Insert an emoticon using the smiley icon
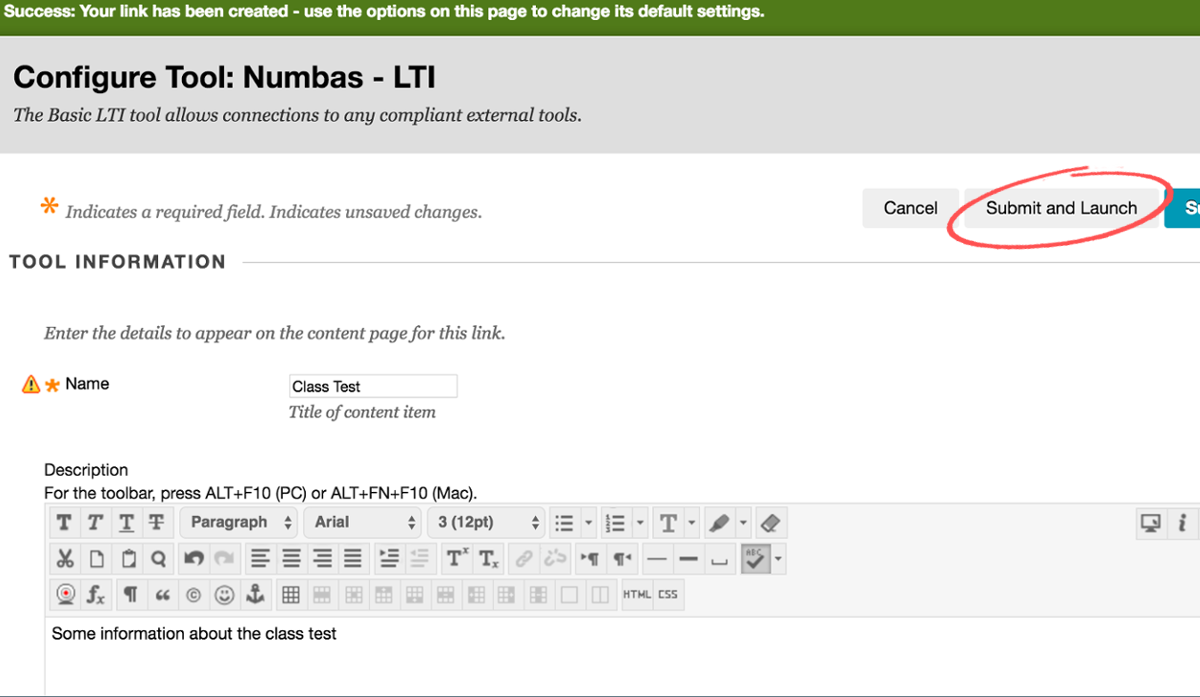Viewport: 1200px width, 697px height. [x=224, y=595]
